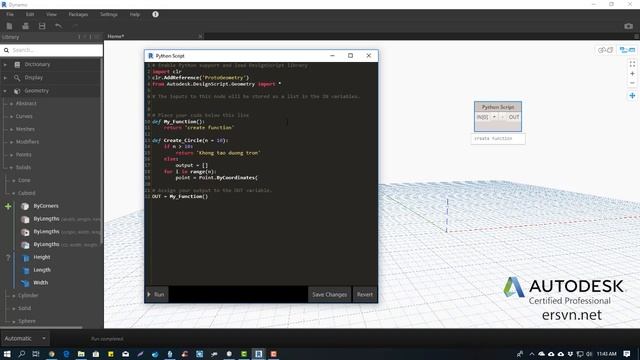Image resolution: width=640 pixels, height=360 pixels.
Task: Click the IN[0] input port on node
Action: coord(482,117)
